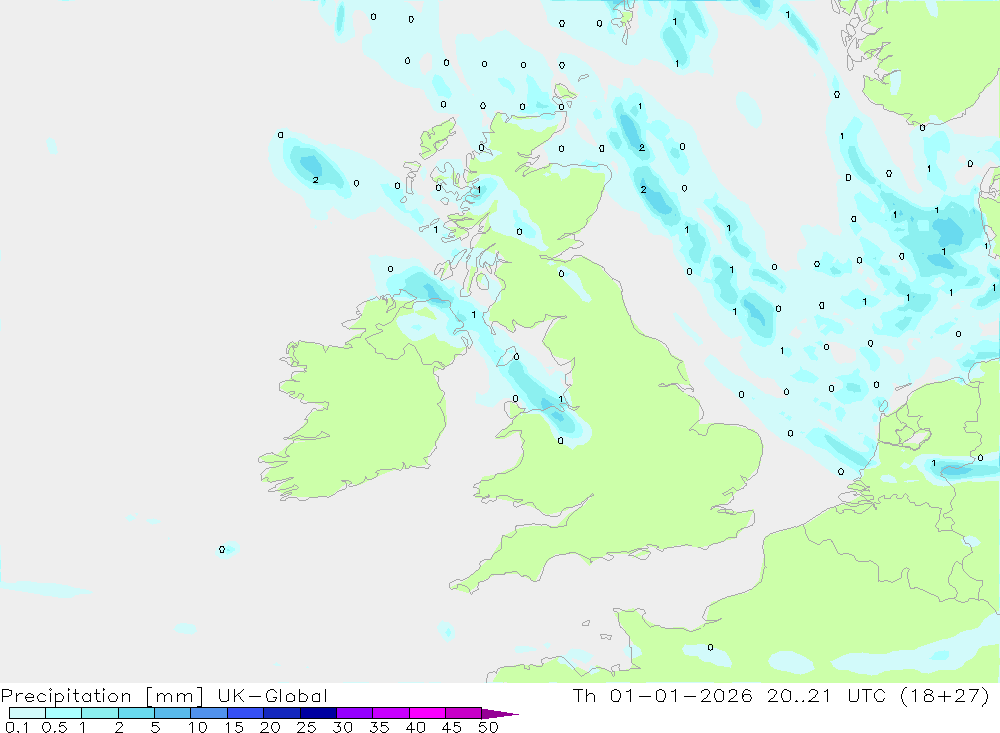Click the '0.1' legend scale value
1000x733 pixels.
tap(18, 727)
